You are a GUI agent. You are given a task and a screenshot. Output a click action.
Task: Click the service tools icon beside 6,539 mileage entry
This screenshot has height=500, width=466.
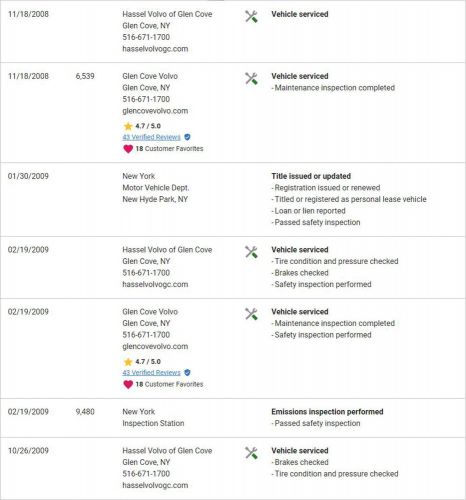coord(251,78)
